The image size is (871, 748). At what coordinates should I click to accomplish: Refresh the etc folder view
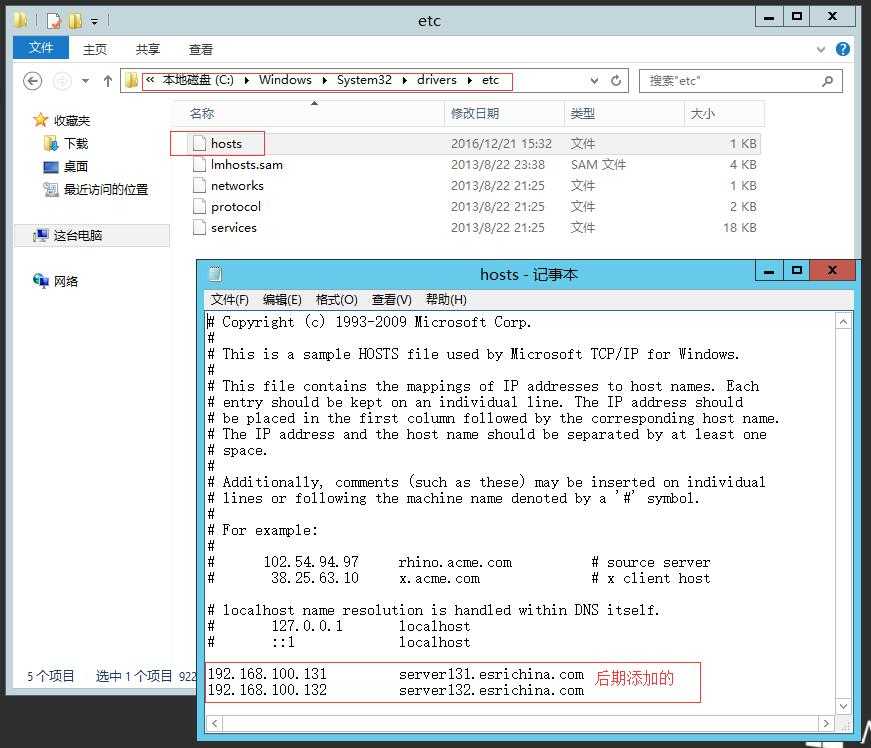click(615, 81)
